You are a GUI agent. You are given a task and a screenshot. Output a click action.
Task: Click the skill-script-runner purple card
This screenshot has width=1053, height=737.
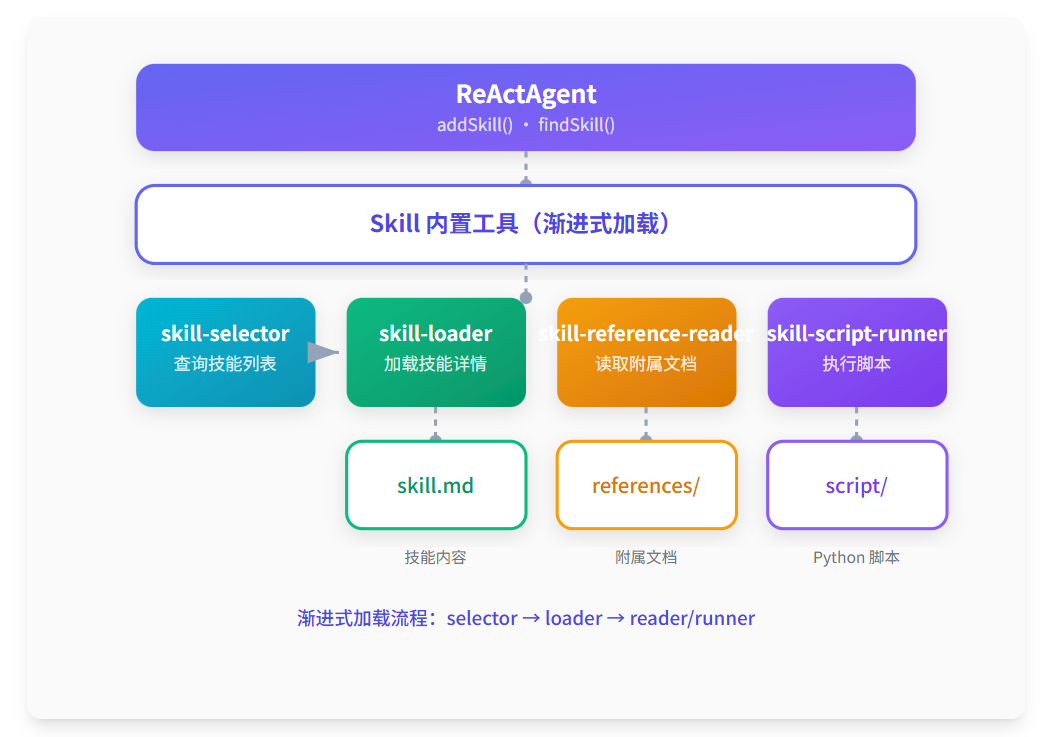pyautogui.click(x=857, y=352)
